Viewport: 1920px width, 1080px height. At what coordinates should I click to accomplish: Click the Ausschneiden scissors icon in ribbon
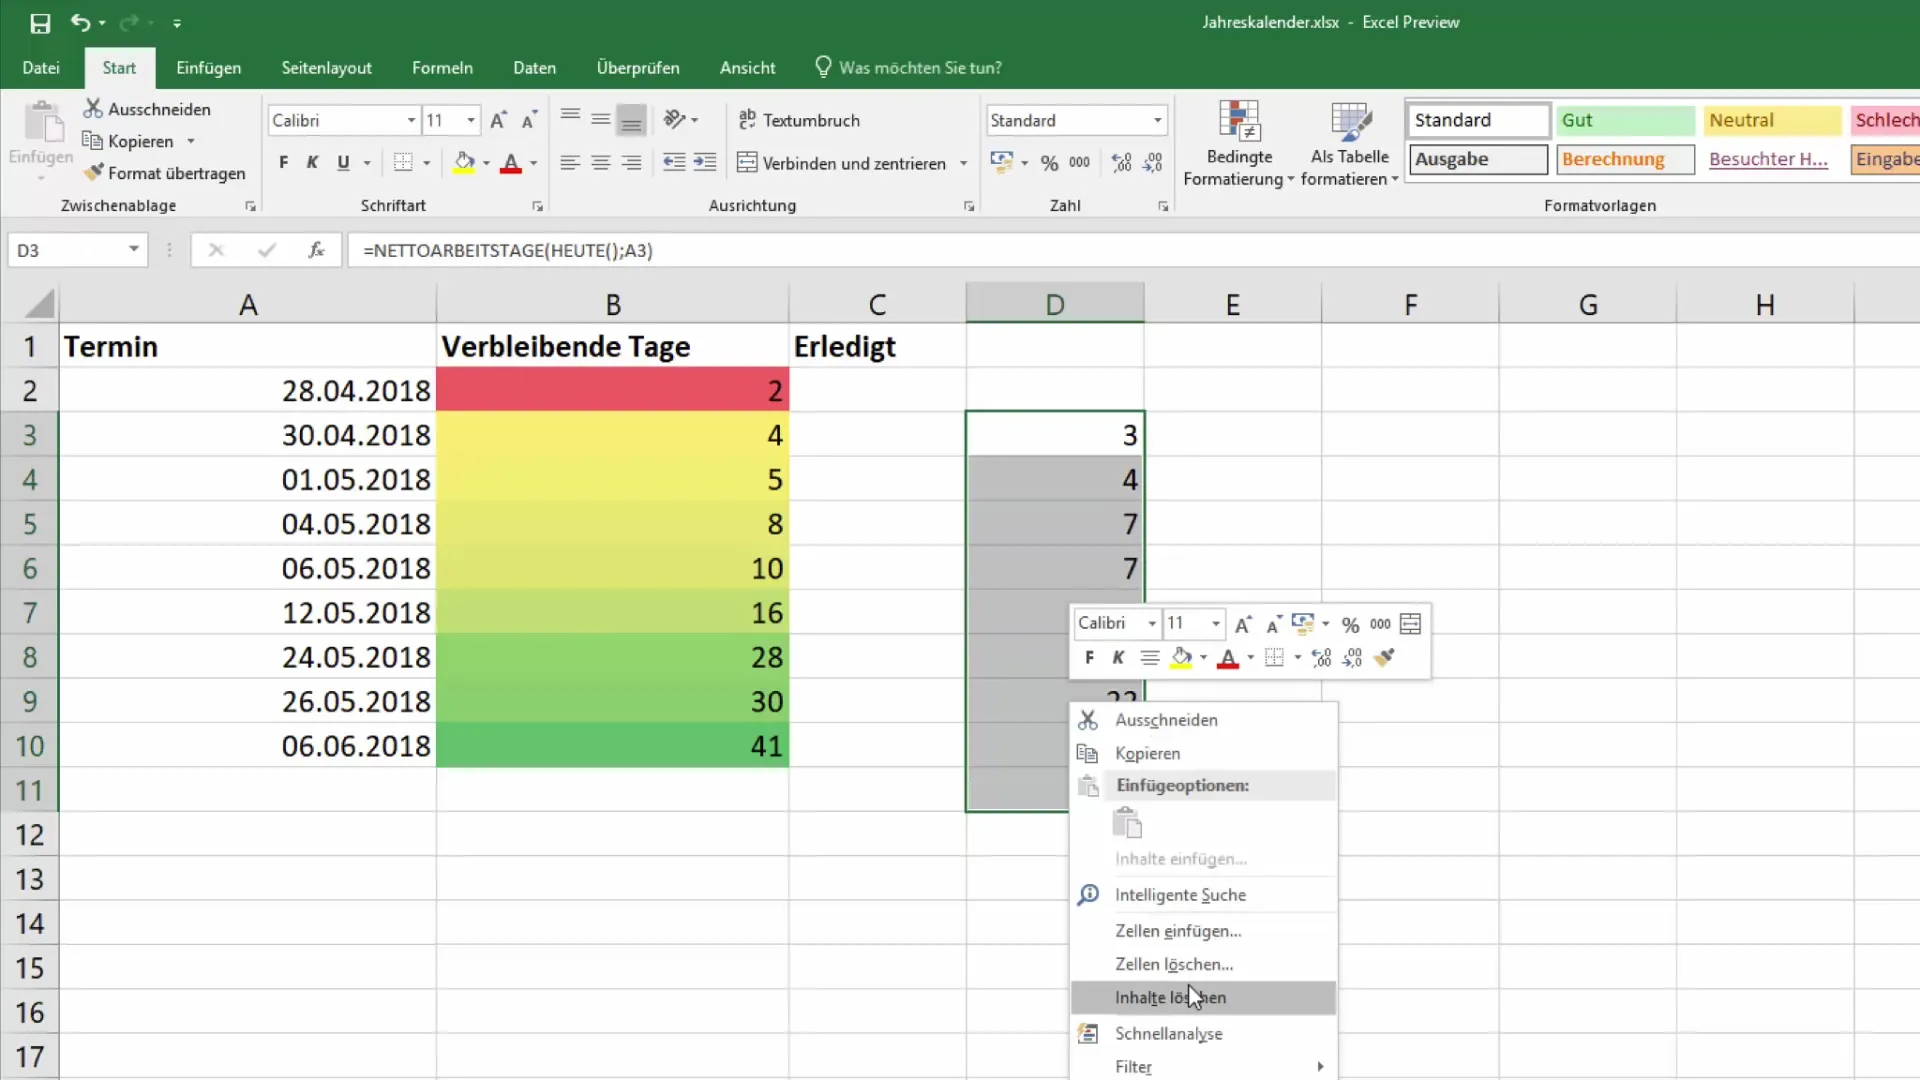coord(93,108)
